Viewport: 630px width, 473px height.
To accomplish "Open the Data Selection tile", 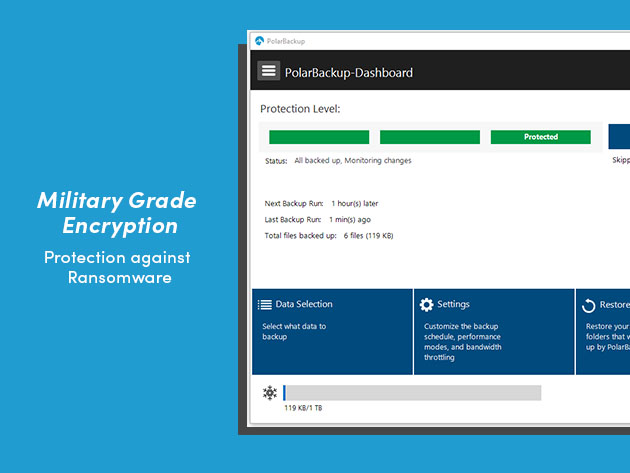I will click(332, 332).
